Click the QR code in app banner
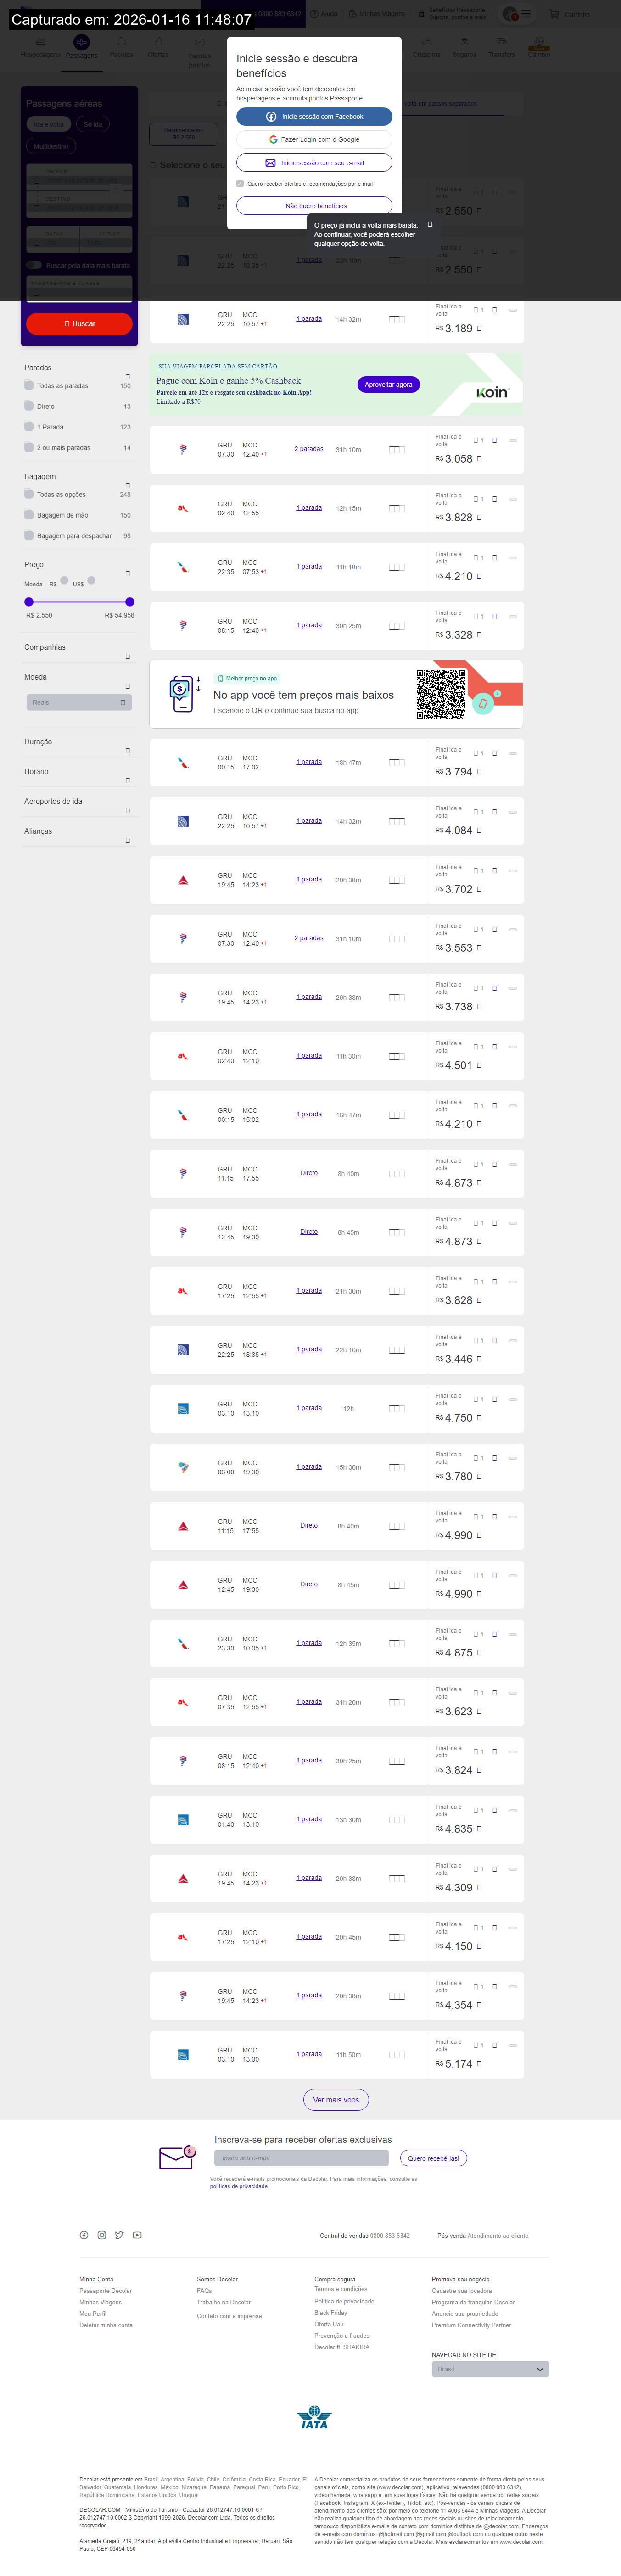The width and height of the screenshot is (621, 2576). (441, 694)
